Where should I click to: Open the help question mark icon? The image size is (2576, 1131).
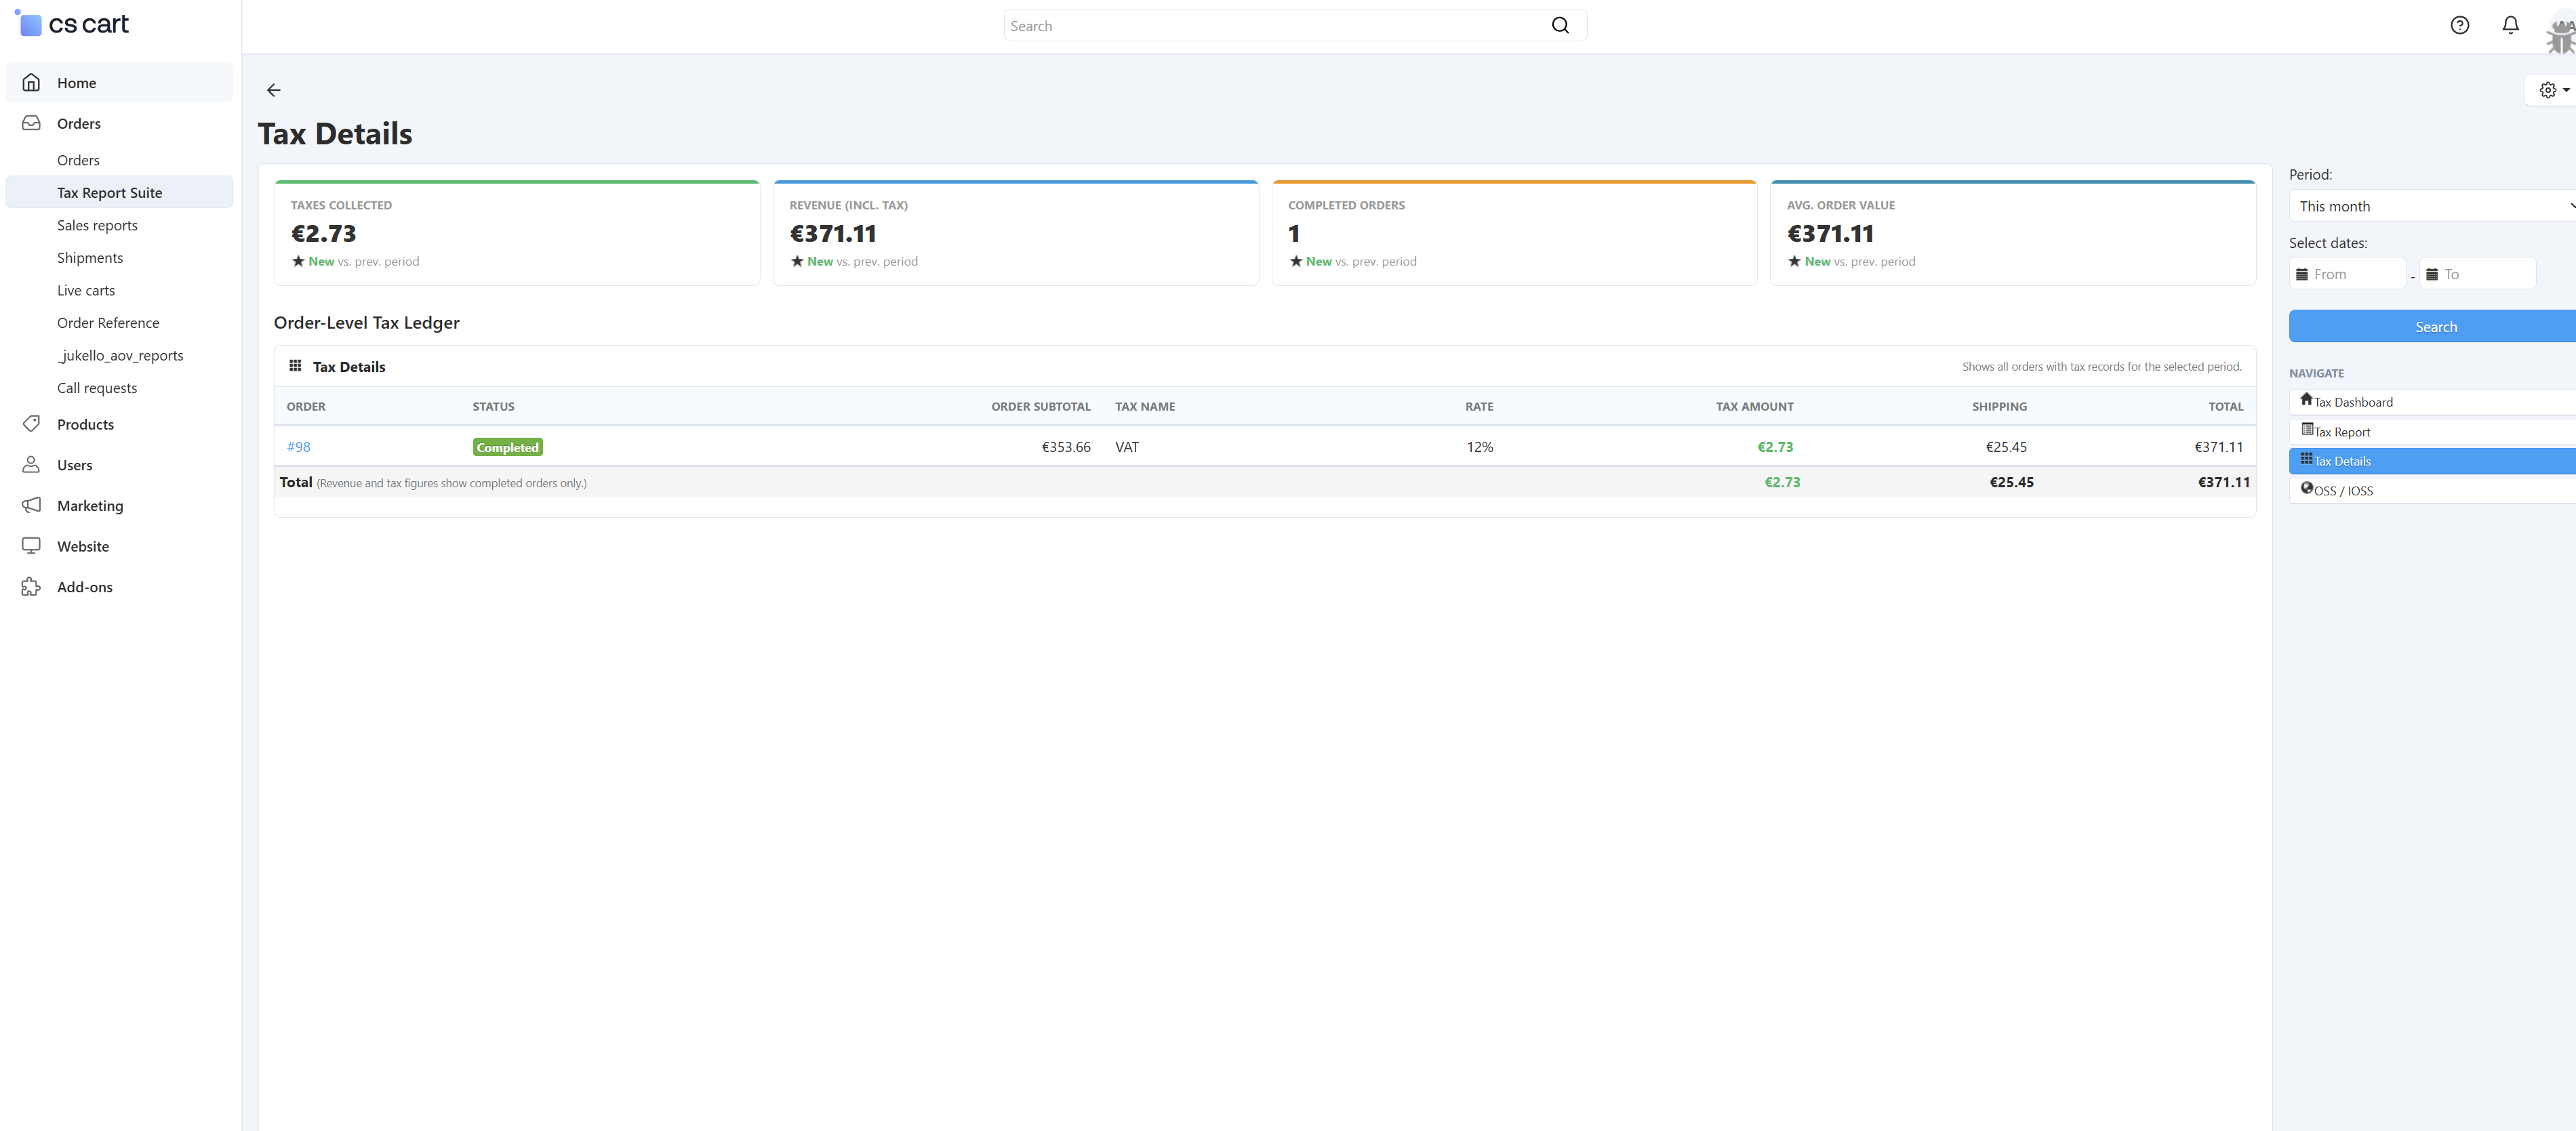[2459, 26]
